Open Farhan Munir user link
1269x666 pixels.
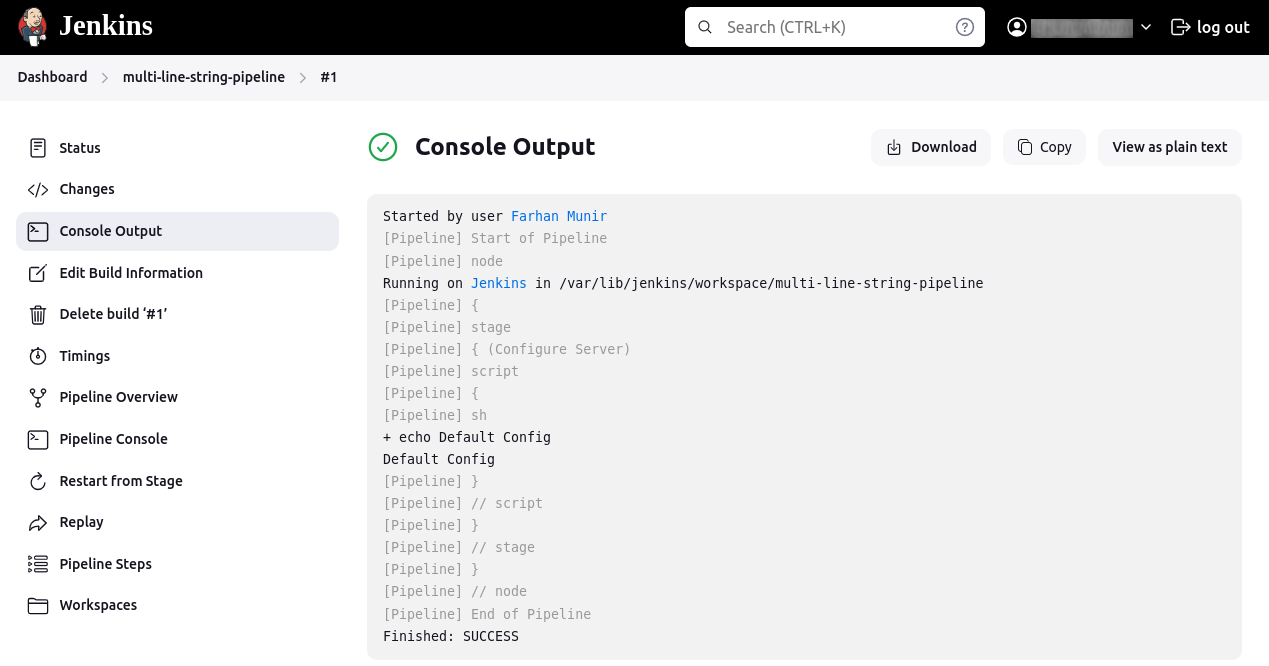point(559,216)
